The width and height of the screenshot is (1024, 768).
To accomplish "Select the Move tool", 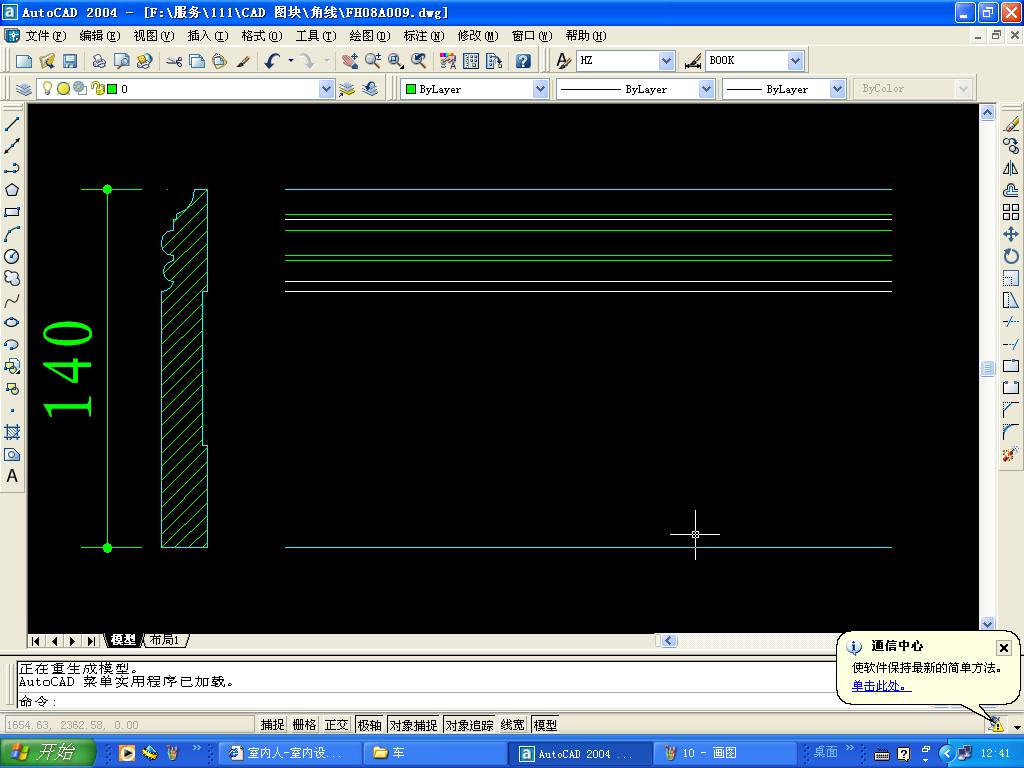I will (1011, 234).
